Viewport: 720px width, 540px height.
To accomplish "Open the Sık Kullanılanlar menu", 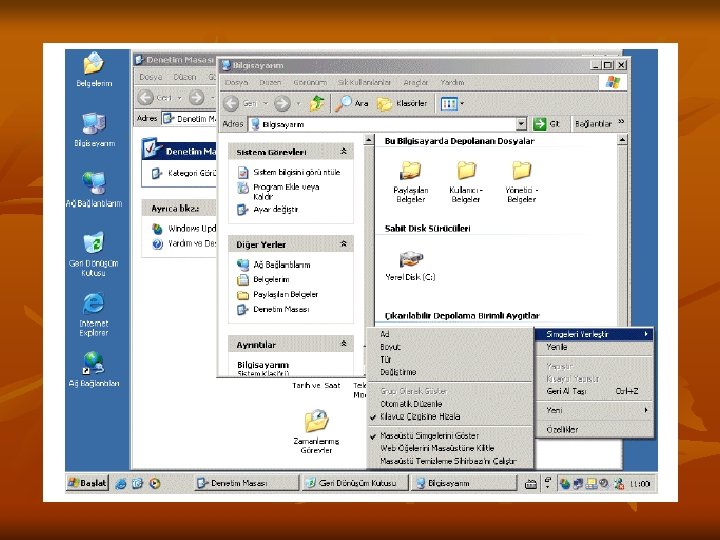I will point(364,82).
